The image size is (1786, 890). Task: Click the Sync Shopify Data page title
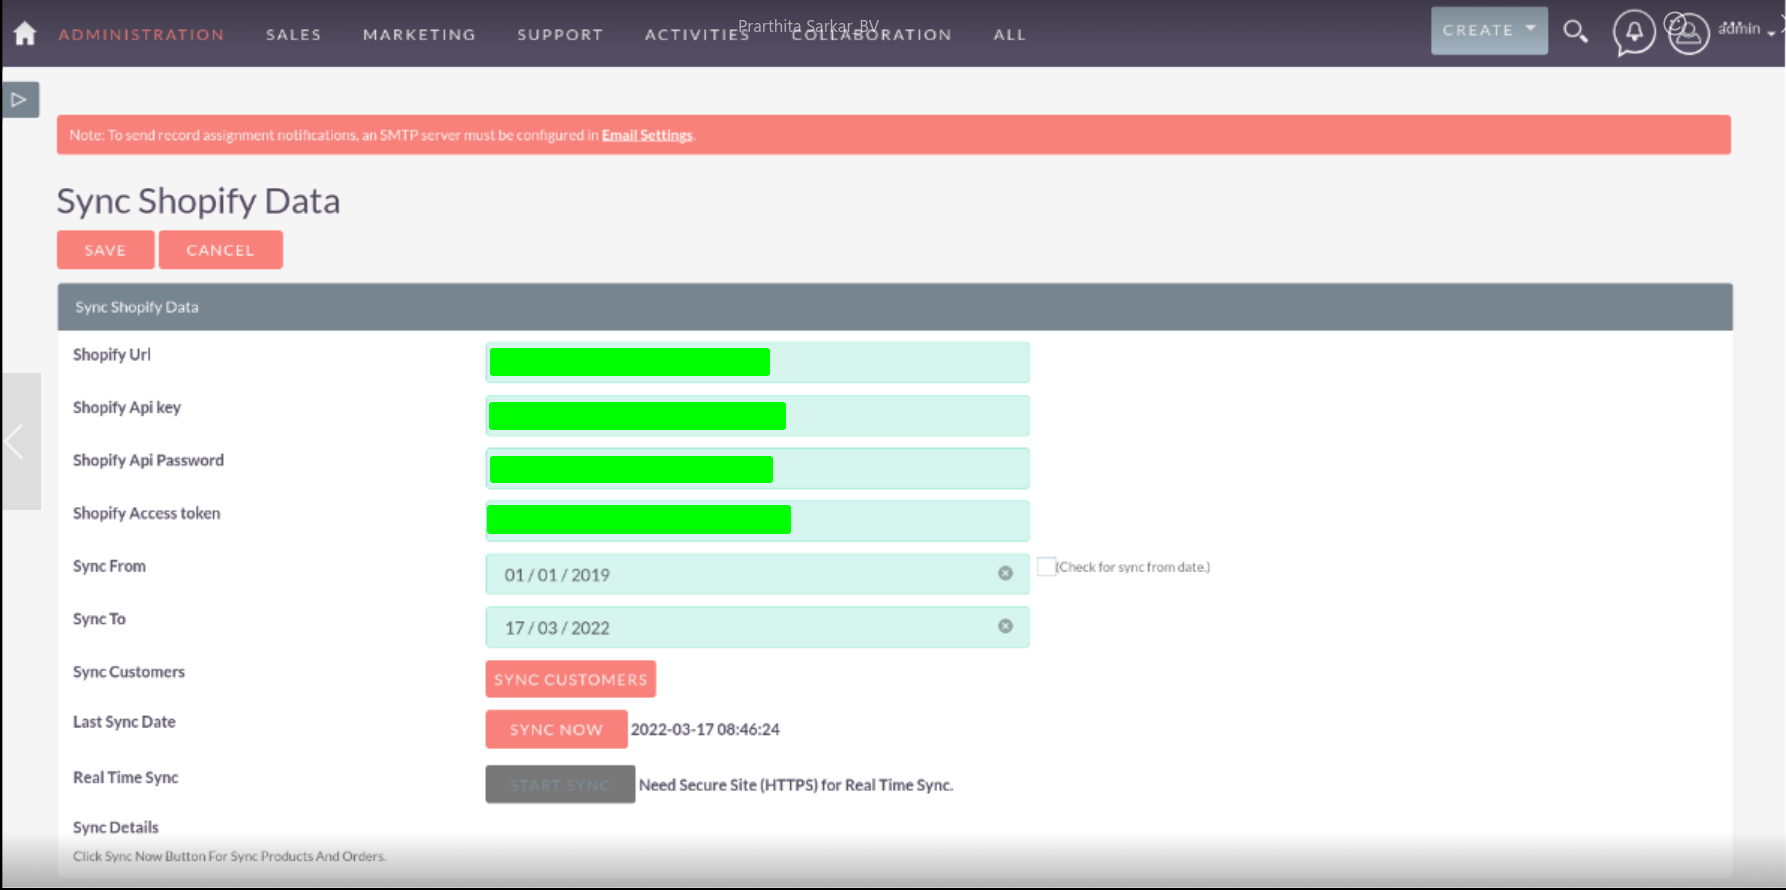198,201
